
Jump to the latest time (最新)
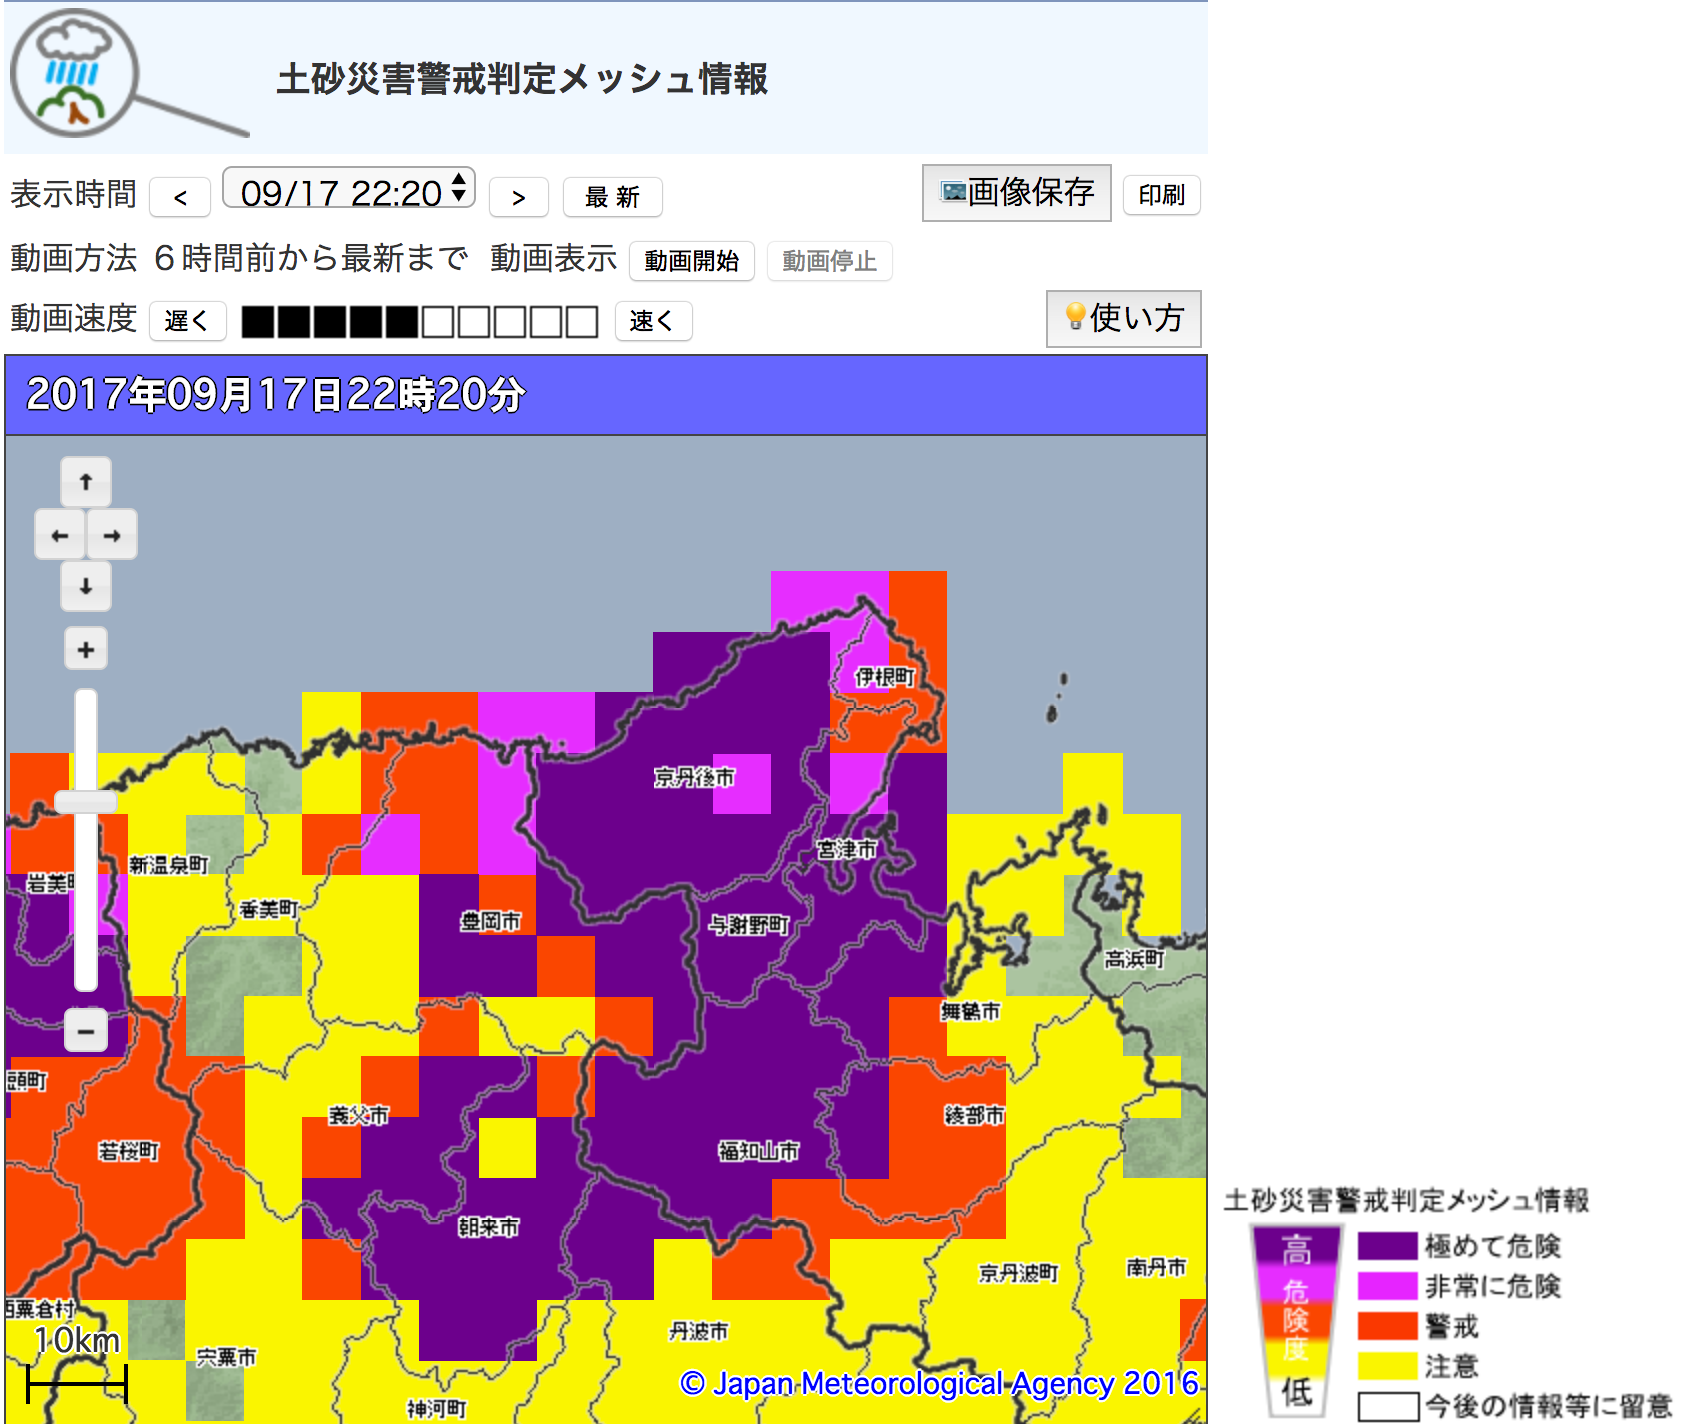pos(612,197)
